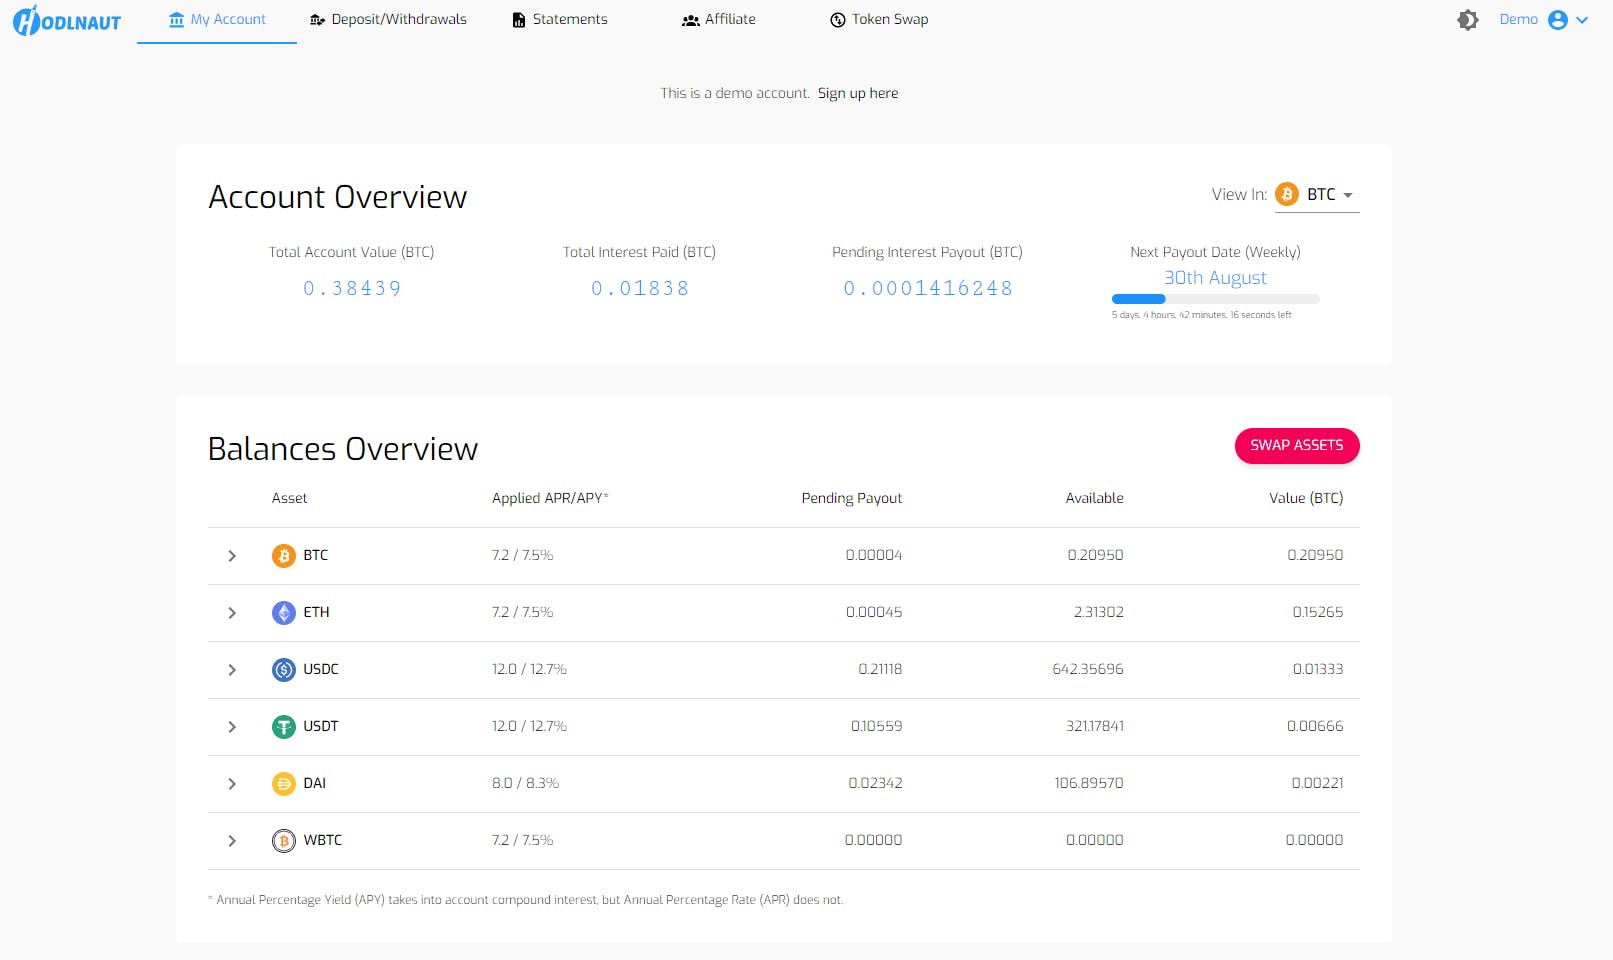Click BTC value 0.20950 in Value column

[1315, 556]
